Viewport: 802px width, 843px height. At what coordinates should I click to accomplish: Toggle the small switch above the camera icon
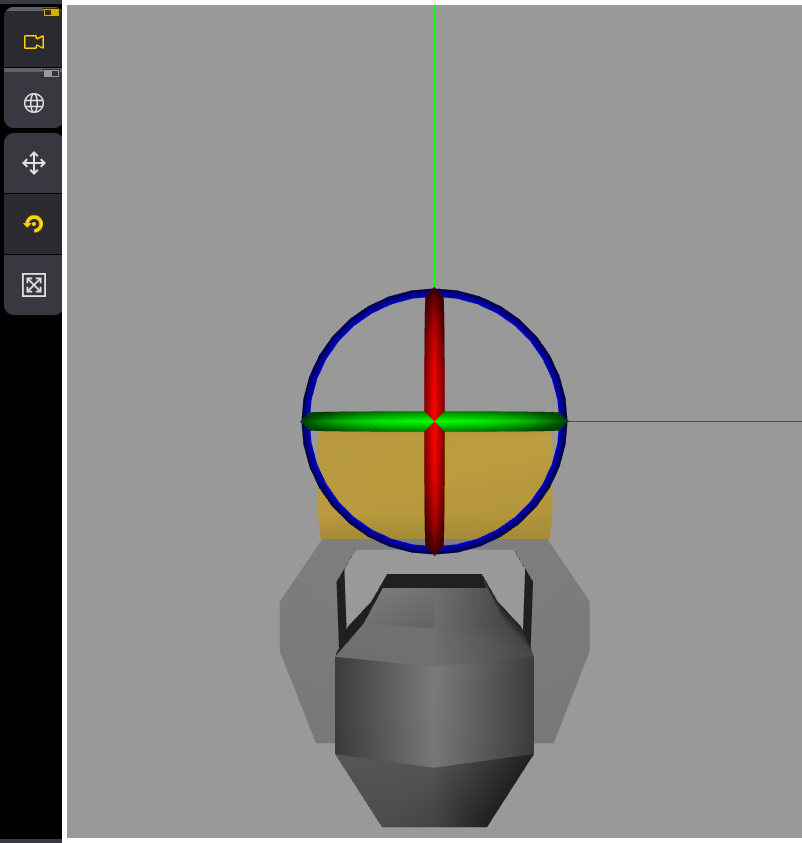[51, 13]
